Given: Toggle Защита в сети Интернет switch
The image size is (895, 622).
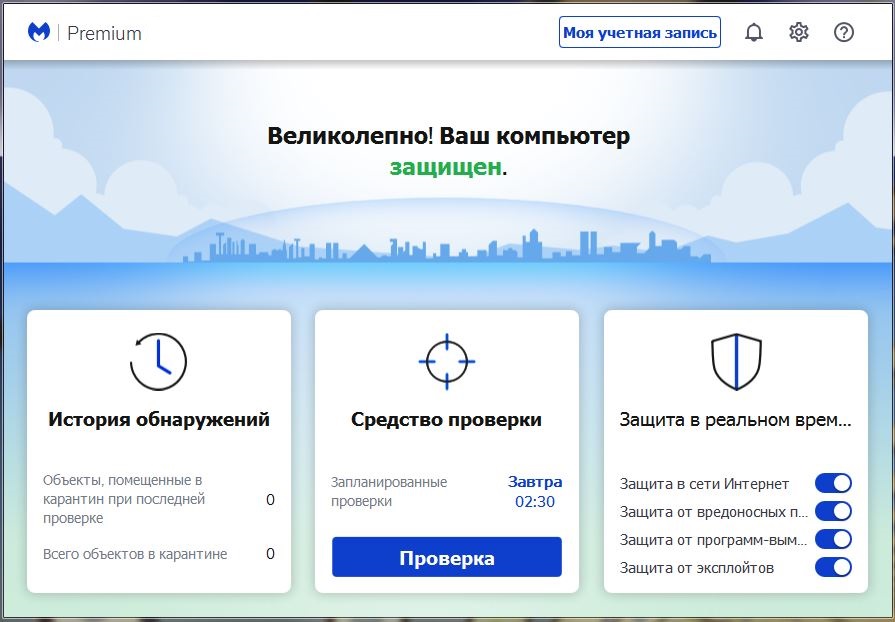Looking at the screenshot, I should tap(833, 483).
